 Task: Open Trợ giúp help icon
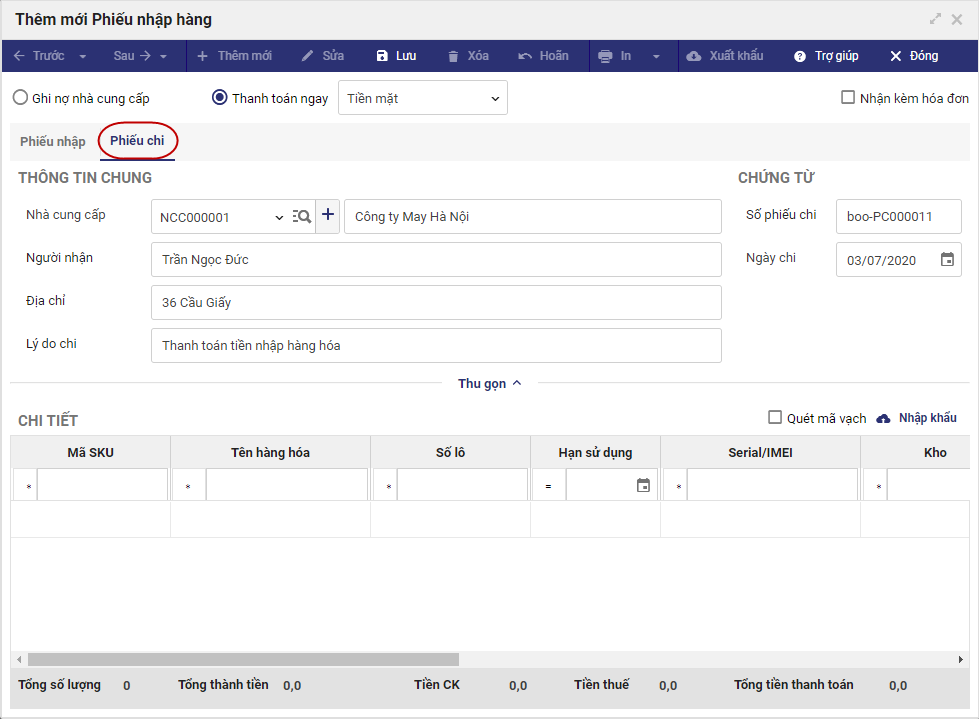click(x=800, y=56)
